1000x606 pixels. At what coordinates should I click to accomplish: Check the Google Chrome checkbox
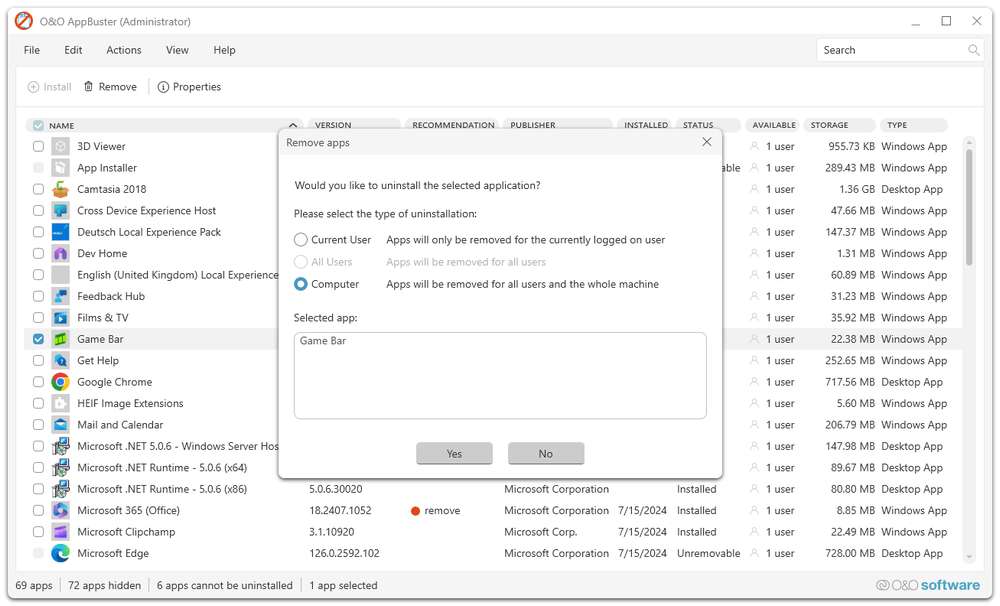tap(38, 382)
